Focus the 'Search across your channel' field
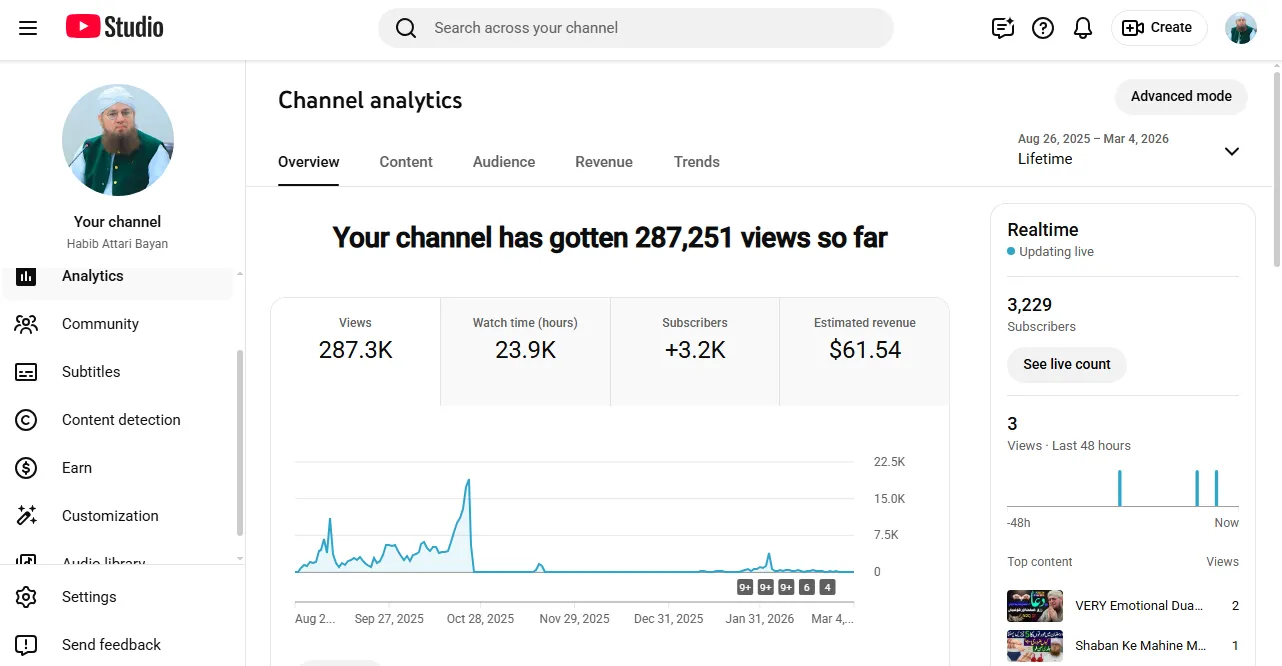 pyautogui.click(x=635, y=28)
